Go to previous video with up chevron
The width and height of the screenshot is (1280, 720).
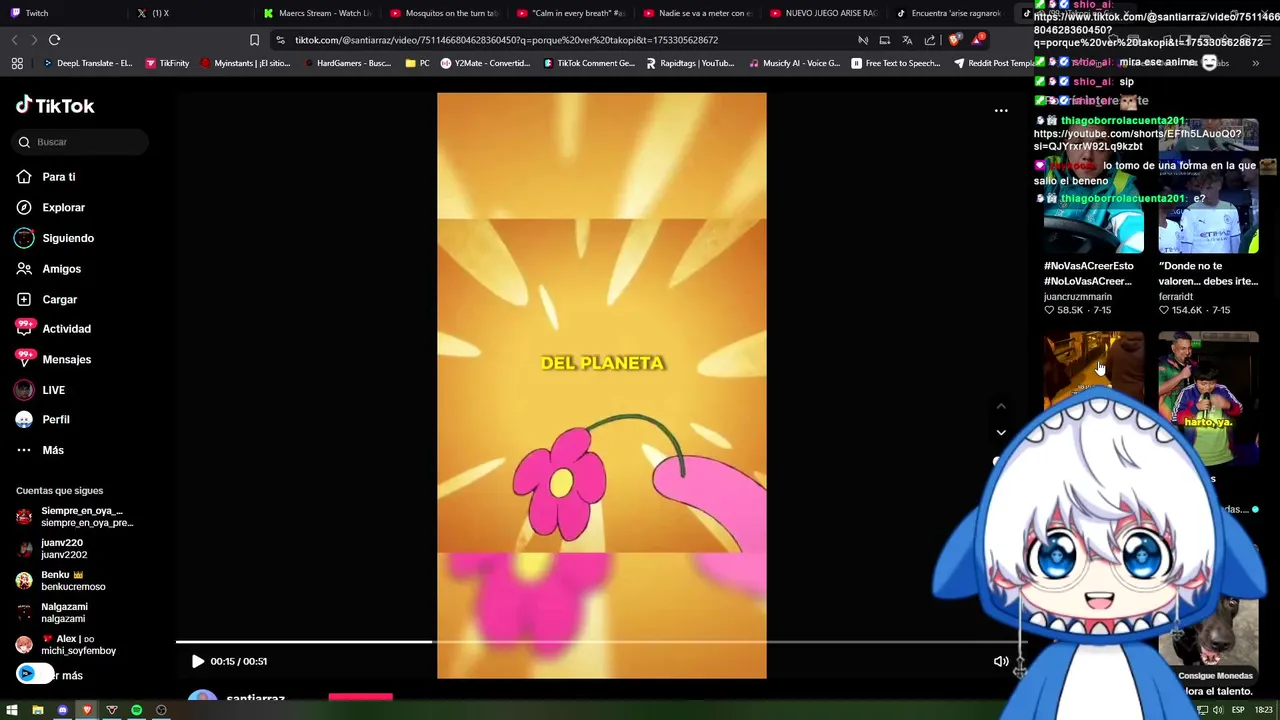pyautogui.click(x=1001, y=406)
